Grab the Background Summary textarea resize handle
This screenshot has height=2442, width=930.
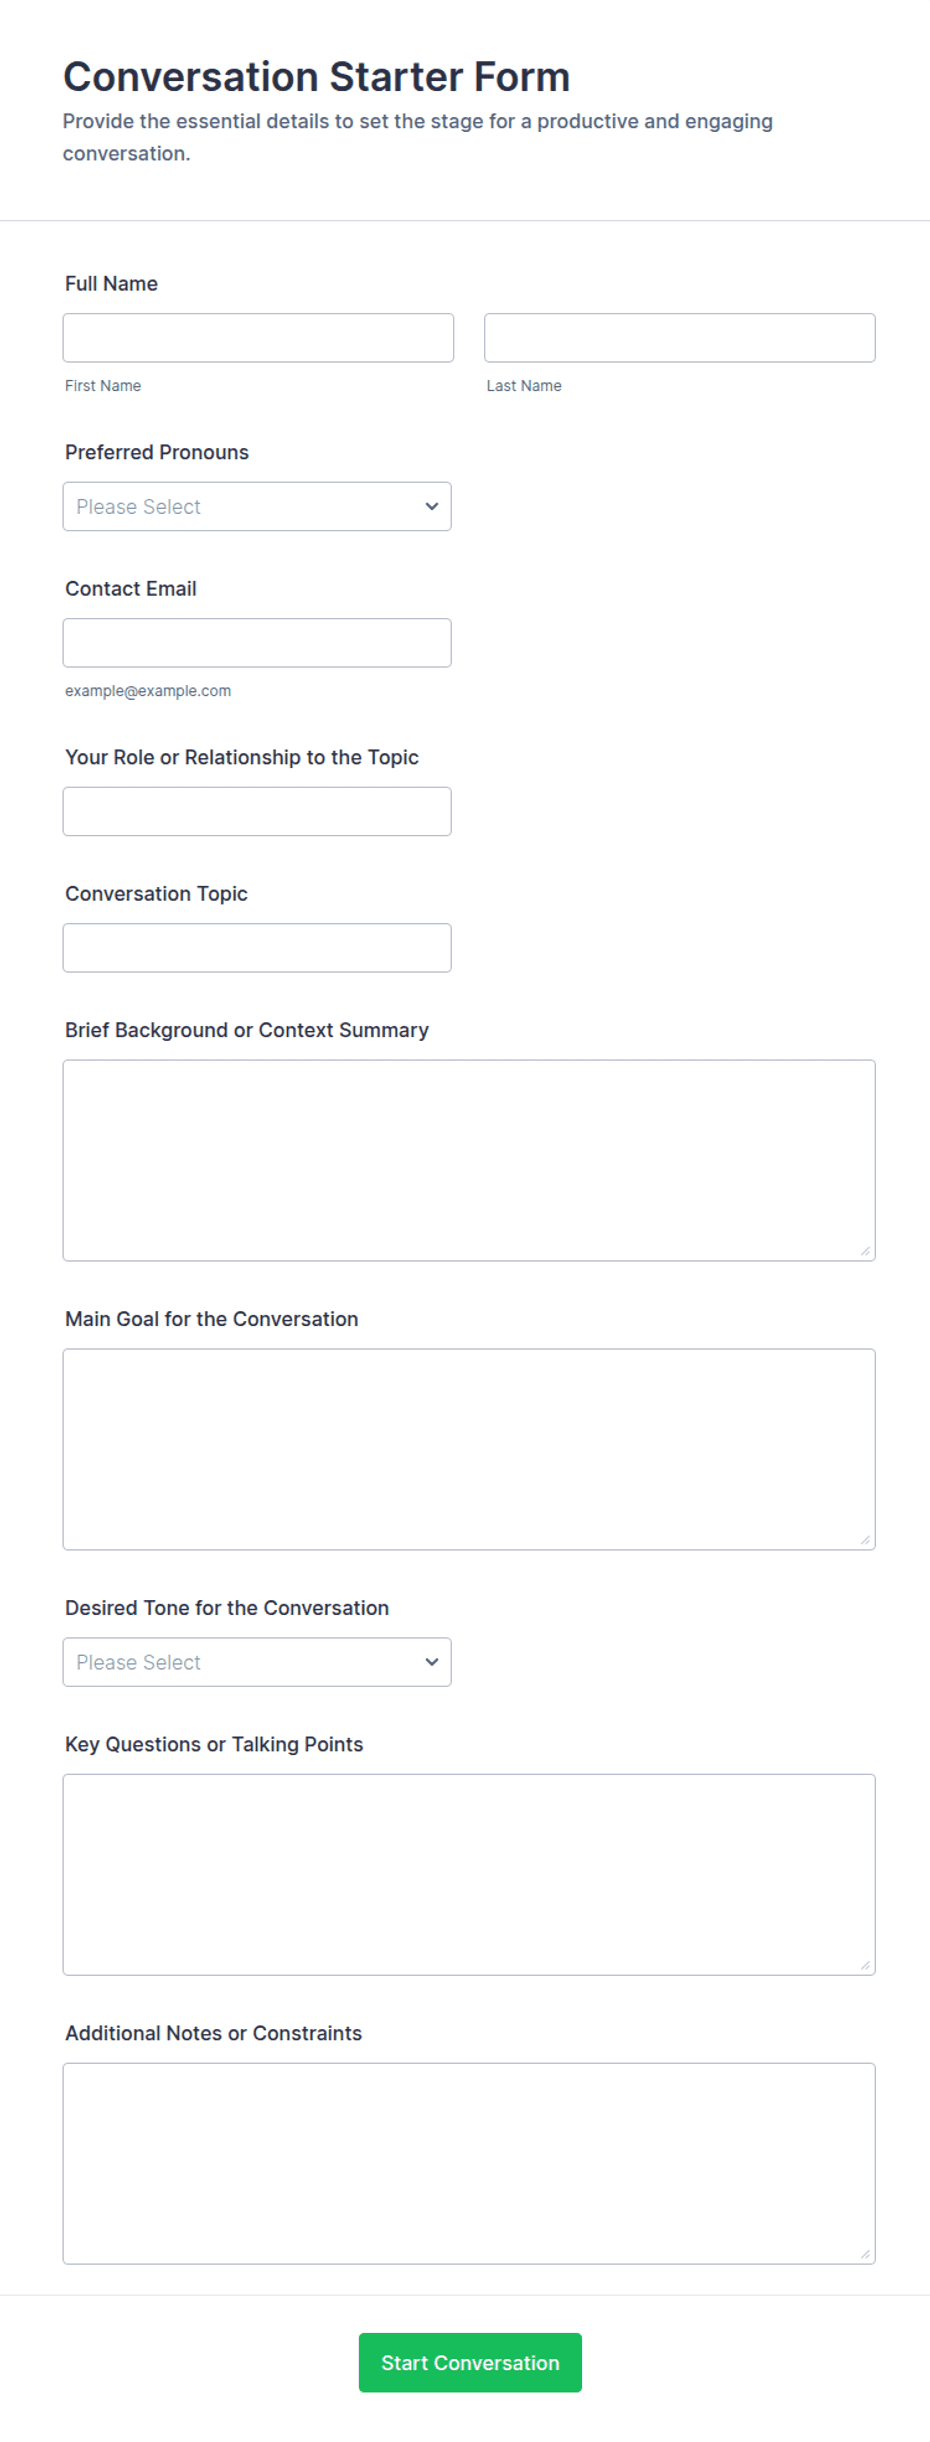(x=865, y=1251)
